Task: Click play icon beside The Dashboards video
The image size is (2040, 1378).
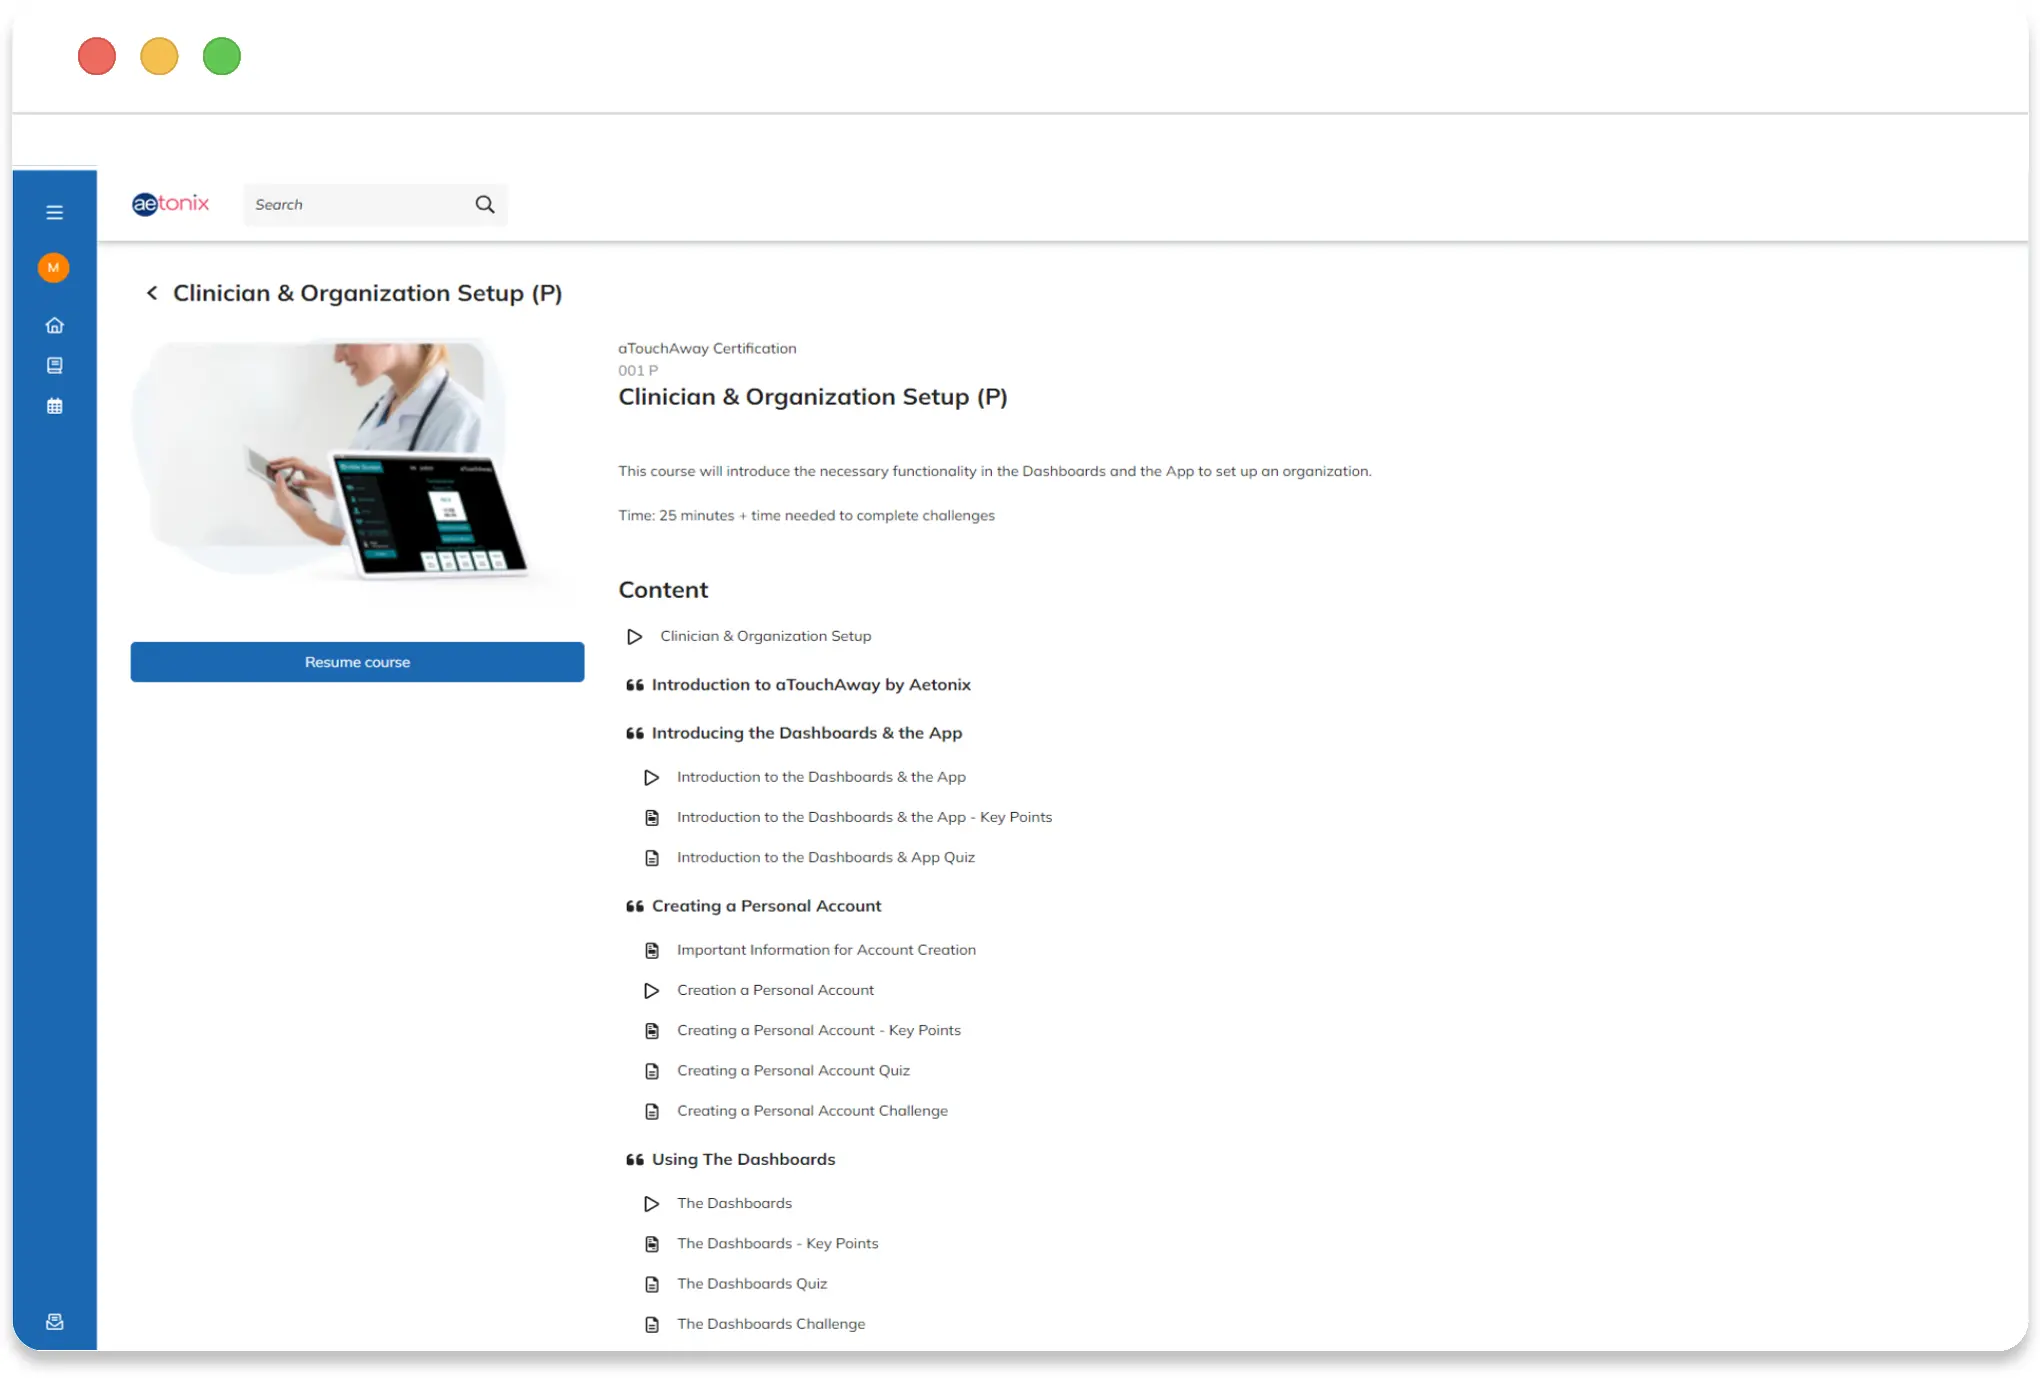Action: point(651,1204)
